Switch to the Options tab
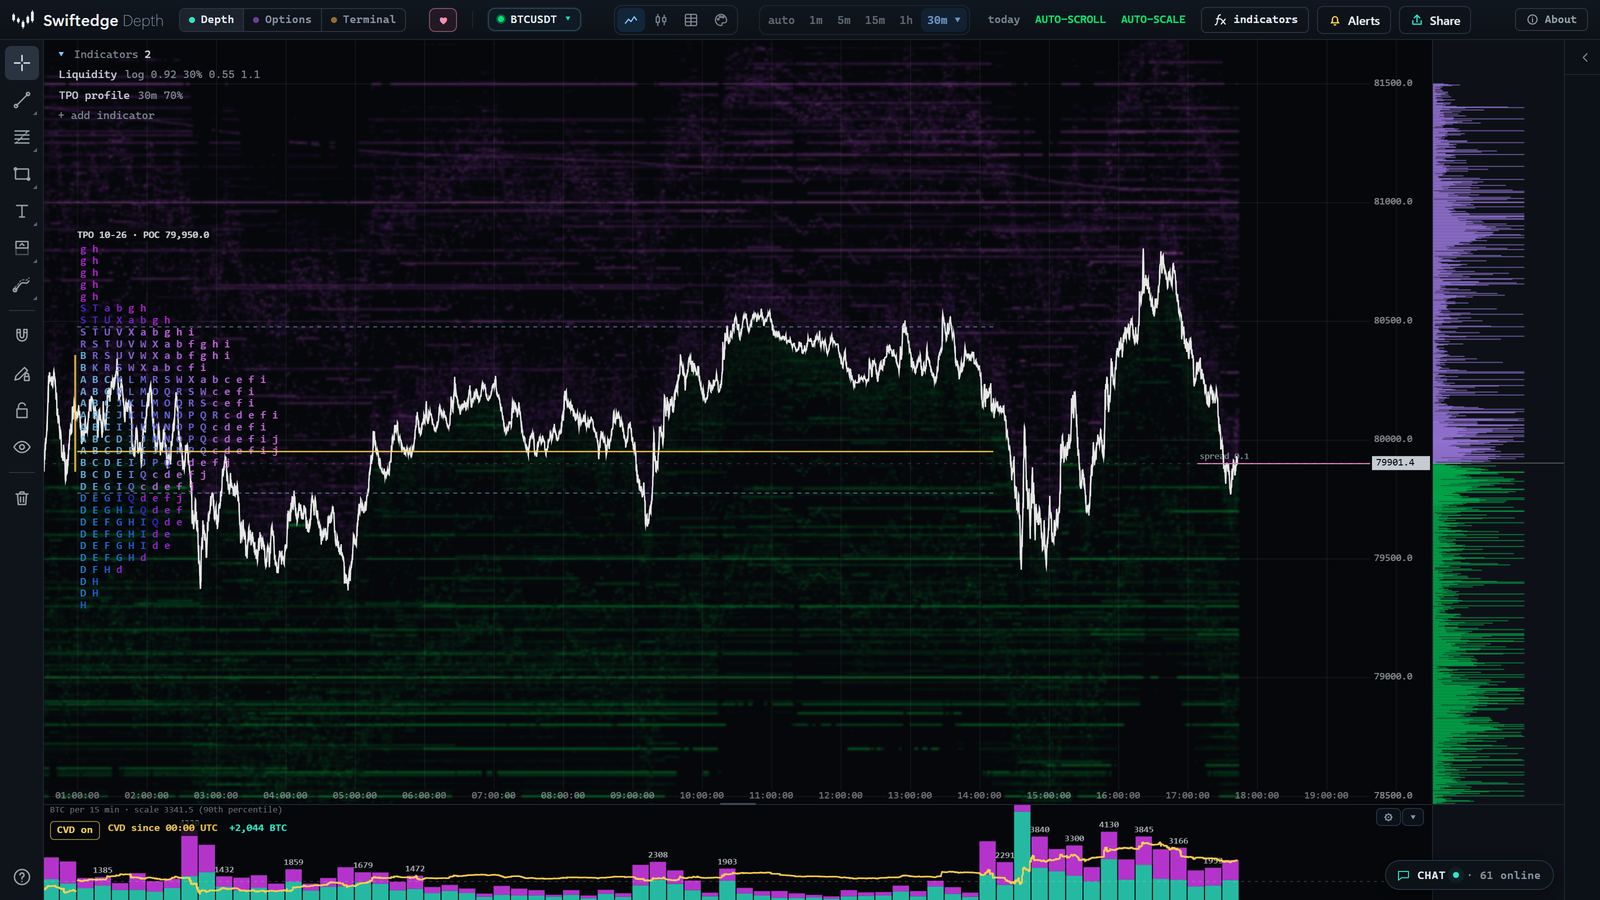 point(282,20)
